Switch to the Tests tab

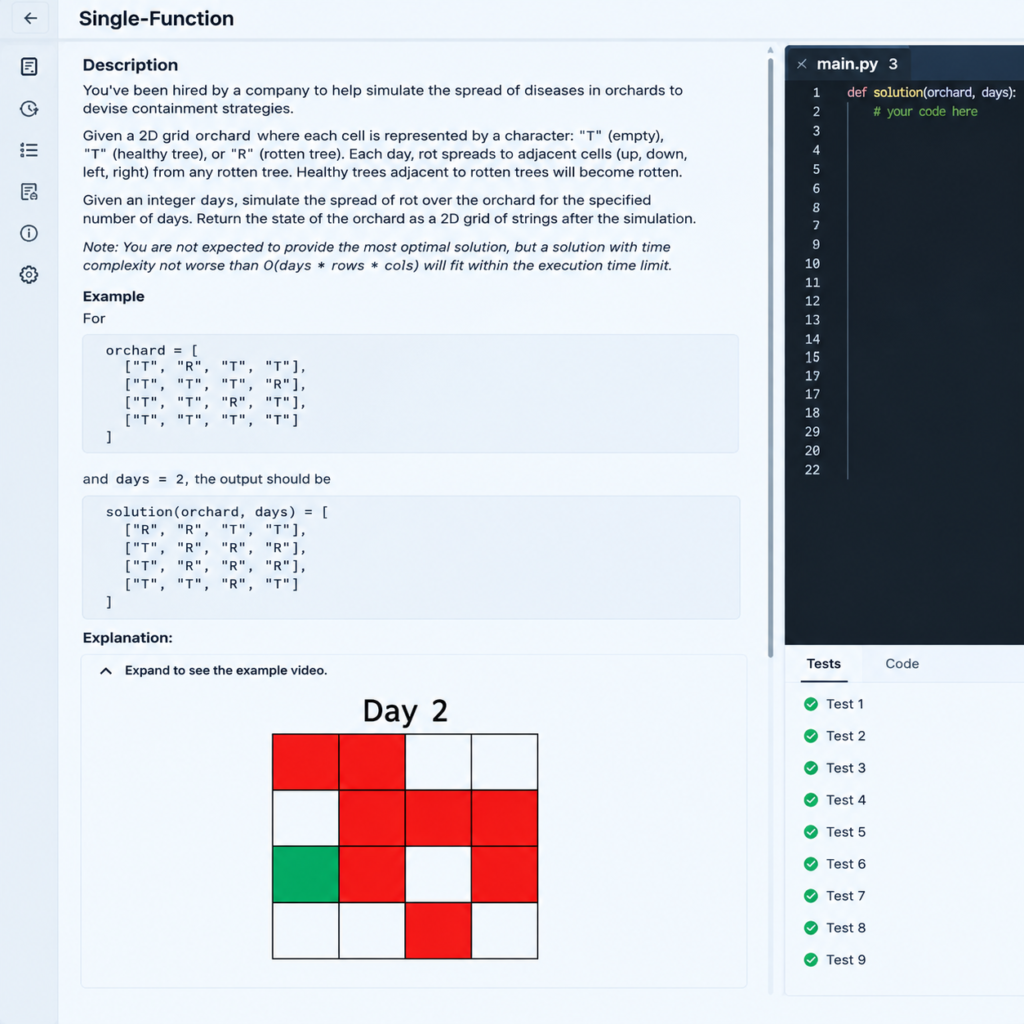[x=824, y=664]
